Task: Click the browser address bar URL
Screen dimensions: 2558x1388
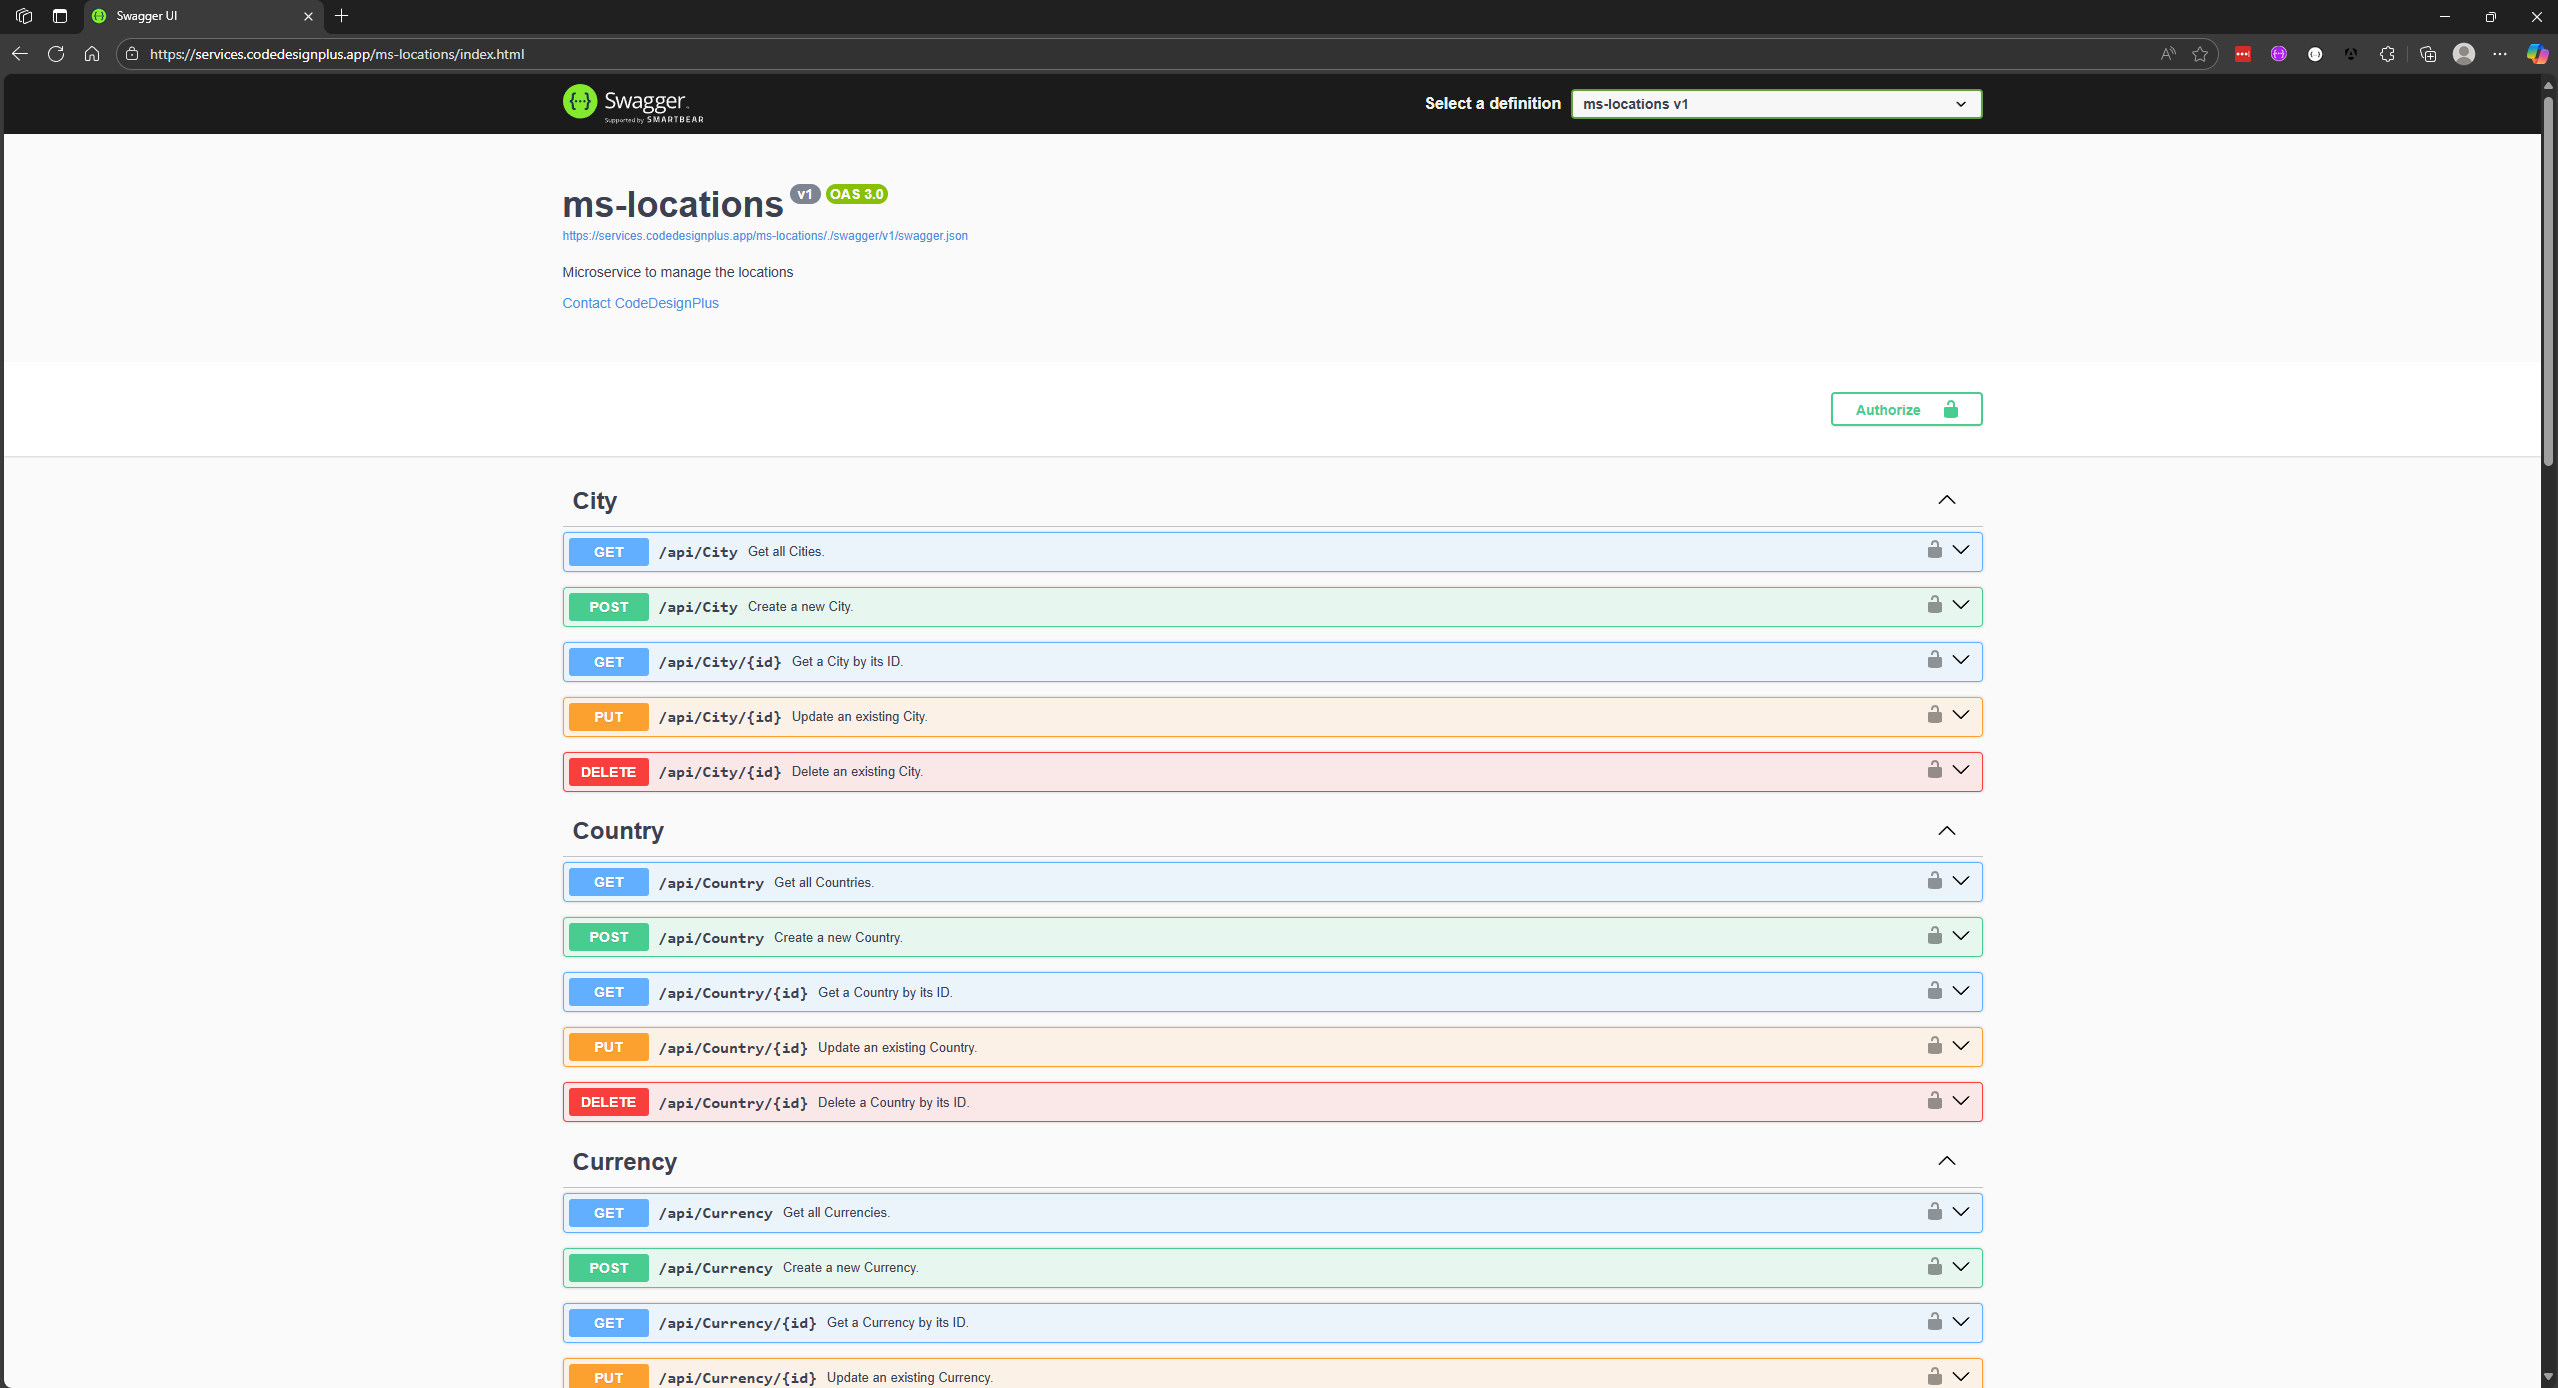Action: 336,54
